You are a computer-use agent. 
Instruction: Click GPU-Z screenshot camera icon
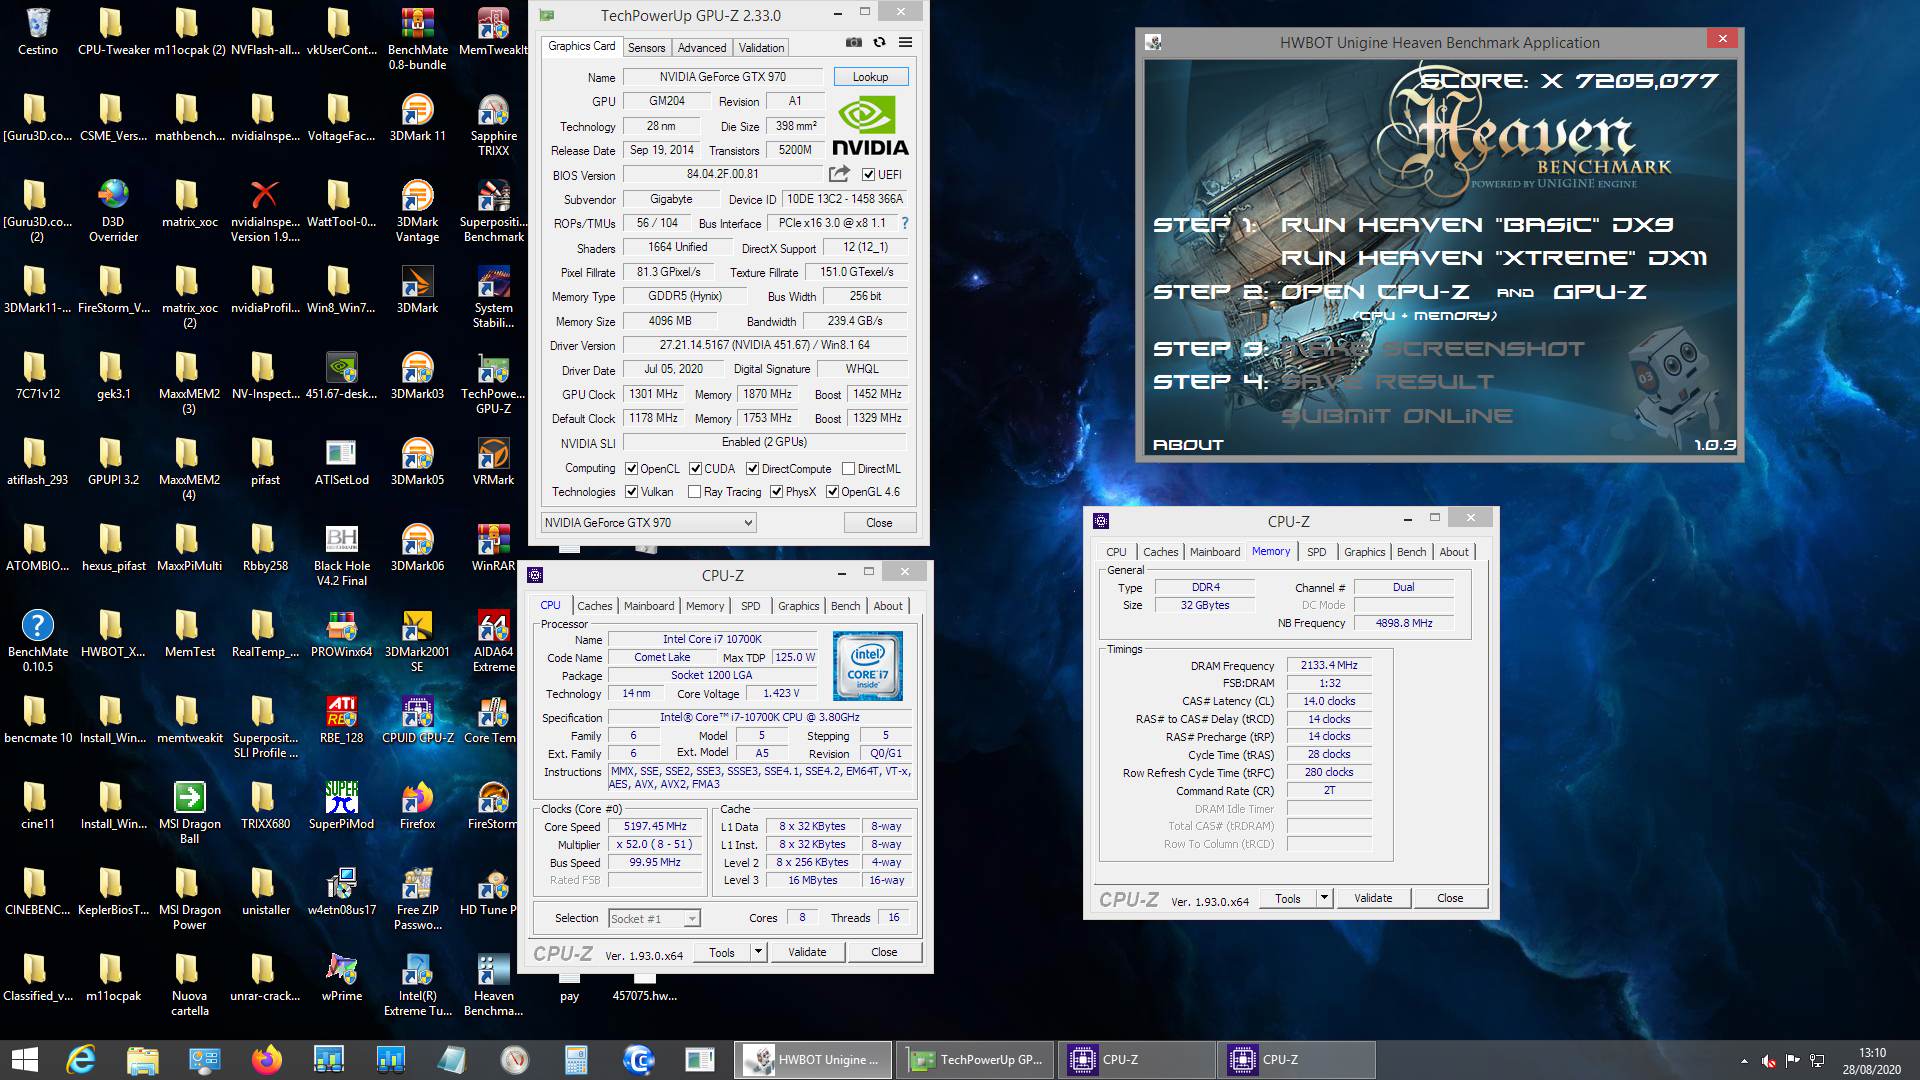(853, 42)
